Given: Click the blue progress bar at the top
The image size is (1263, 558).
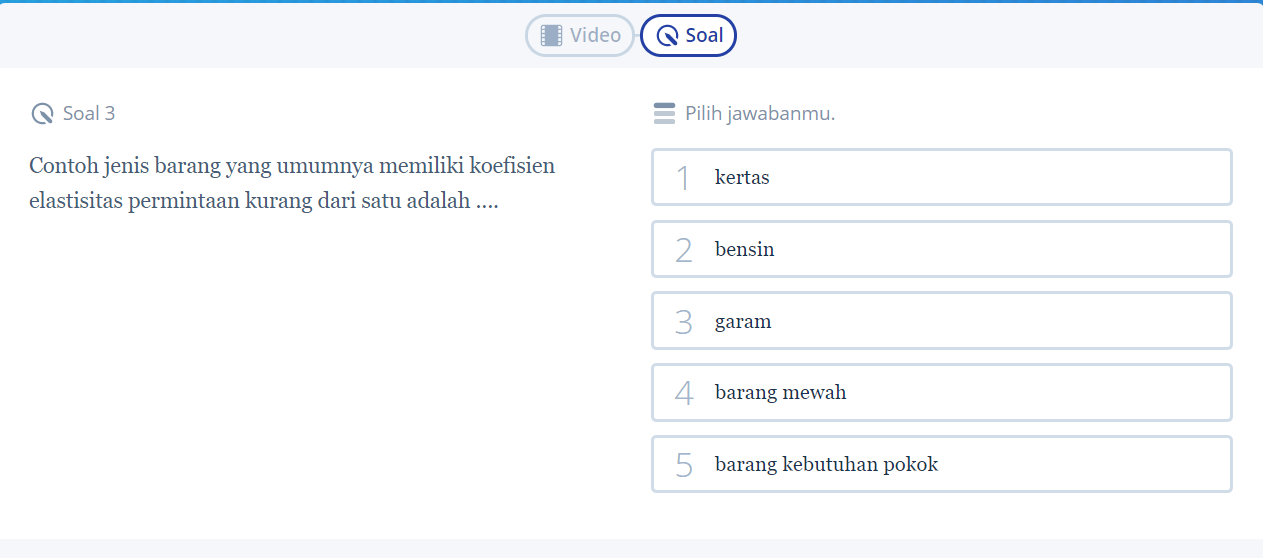Looking at the screenshot, I should pos(631,2).
